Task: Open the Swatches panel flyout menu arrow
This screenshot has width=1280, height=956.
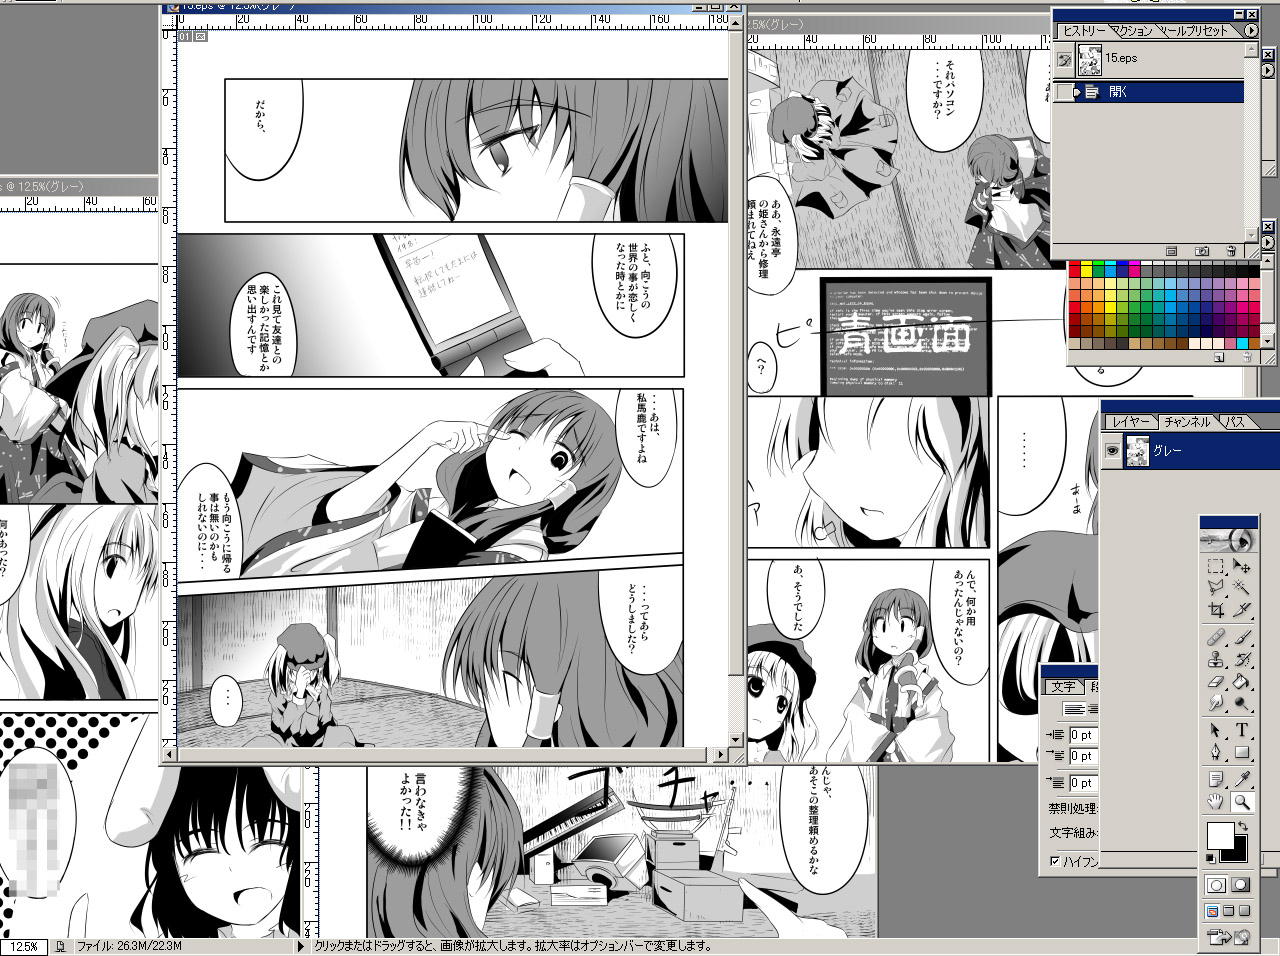Action: point(1268,243)
